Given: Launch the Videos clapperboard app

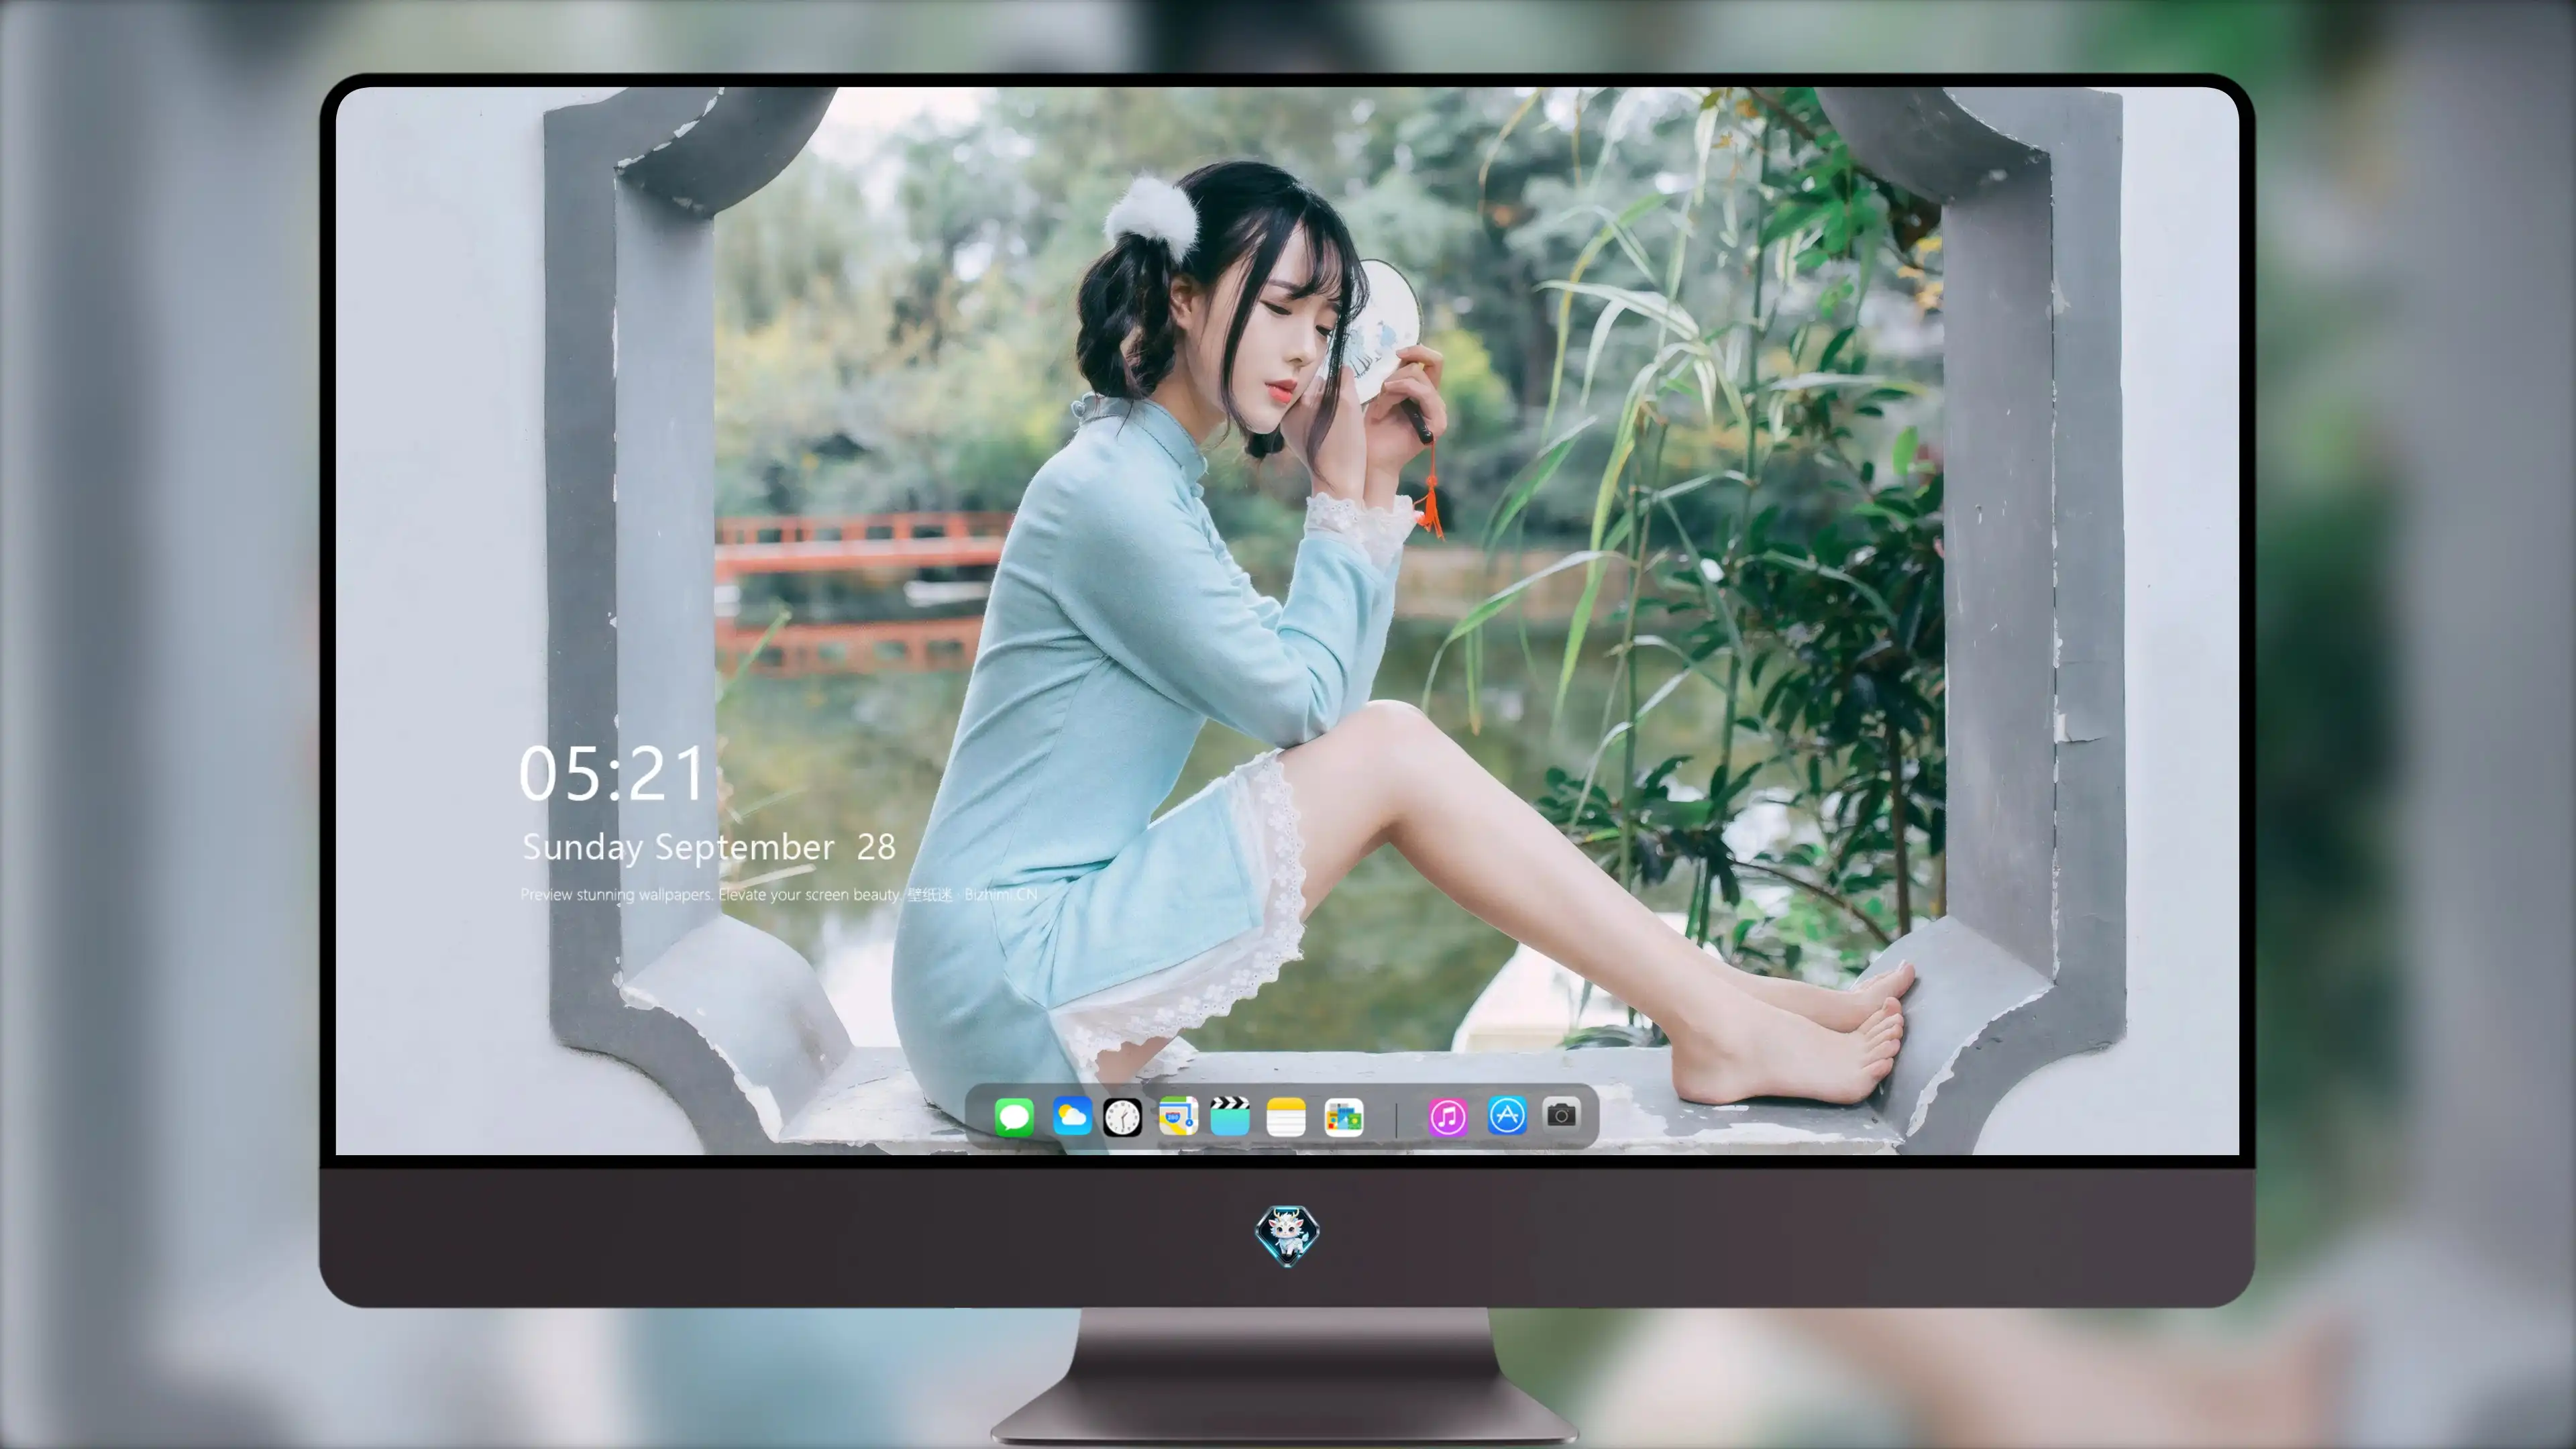Looking at the screenshot, I should tap(1230, 1116).
